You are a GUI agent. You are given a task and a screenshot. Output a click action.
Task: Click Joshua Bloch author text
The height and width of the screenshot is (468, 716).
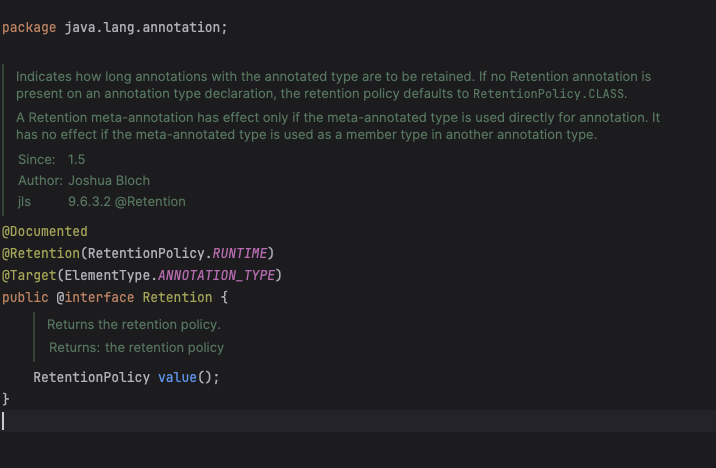point(109,181)
